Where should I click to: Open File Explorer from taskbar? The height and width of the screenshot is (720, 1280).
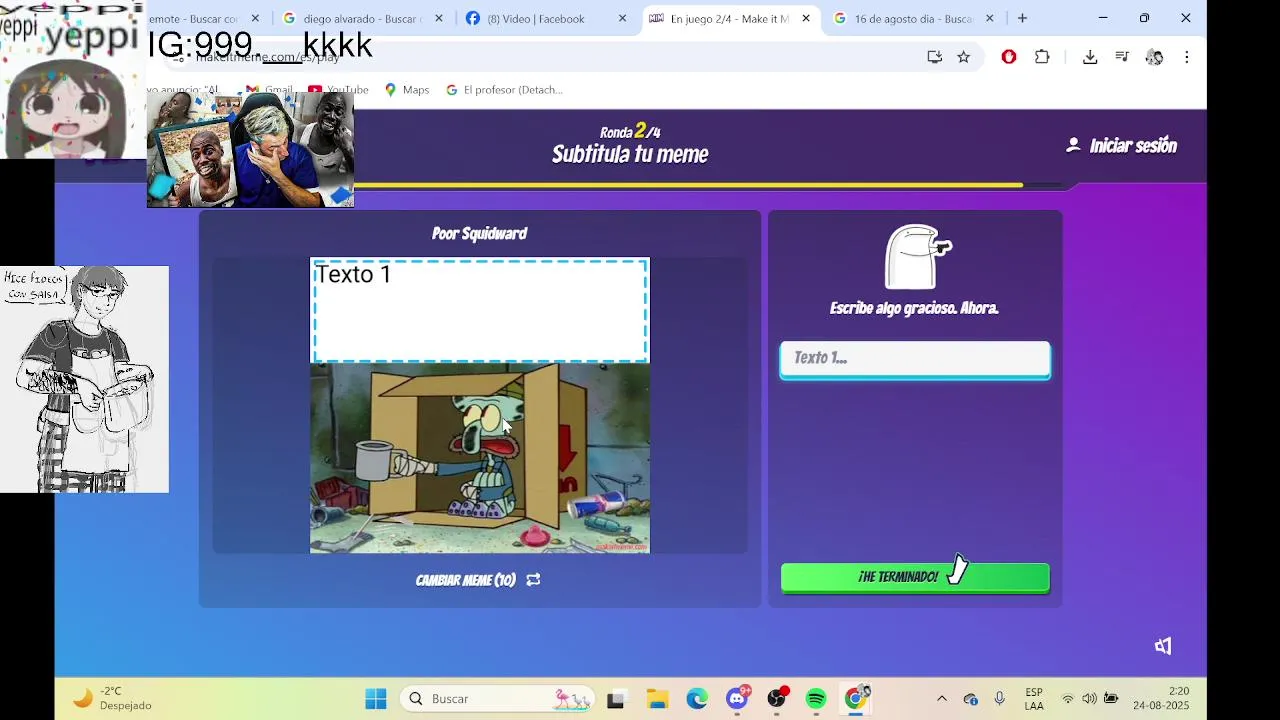[657, 699]
